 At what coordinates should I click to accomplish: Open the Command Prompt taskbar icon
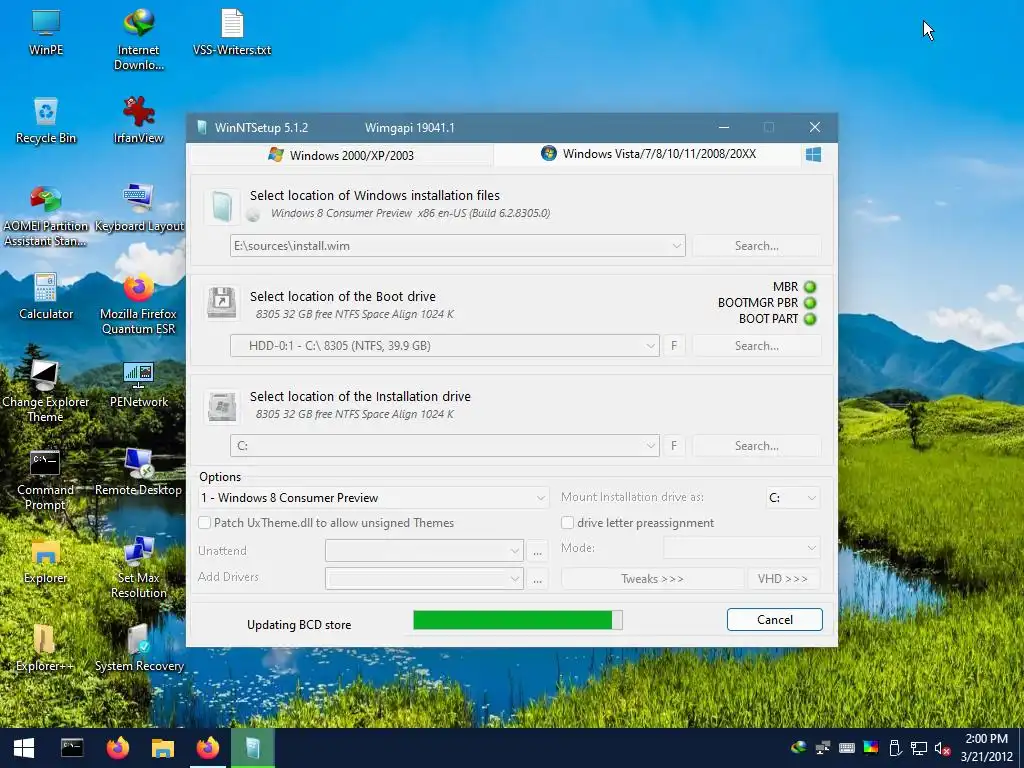[72, 748]
